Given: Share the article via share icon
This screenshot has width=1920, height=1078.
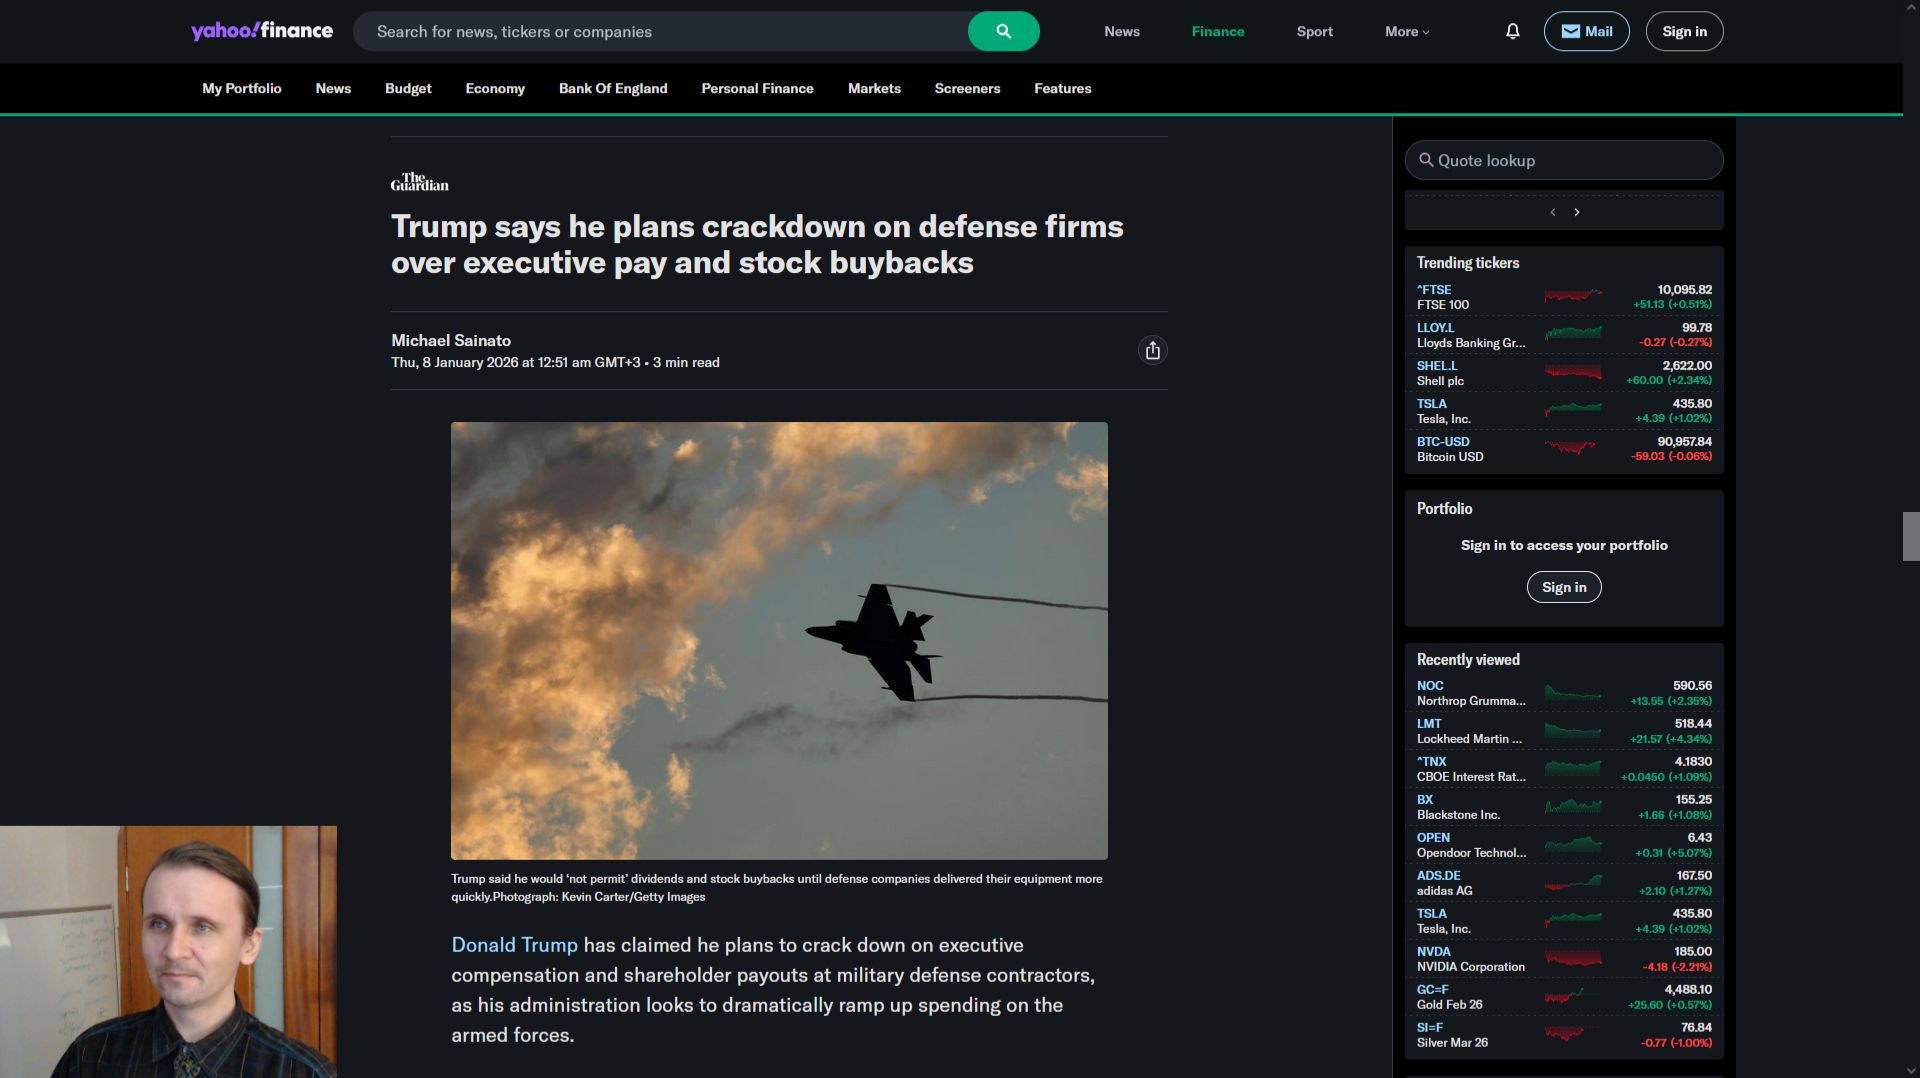Looking at the screenshot, I should [1153, 350].
